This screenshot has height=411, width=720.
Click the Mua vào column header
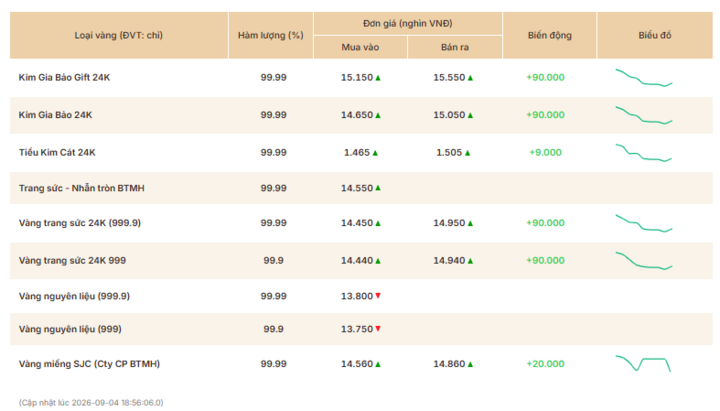pyautogui.click(x=360, y=47)
